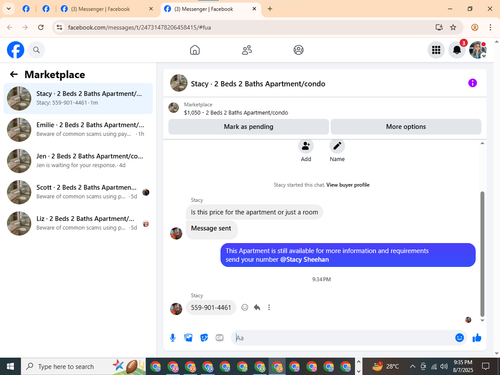Choose a sticker icon in the composer
Image resolution: width=500 pixels, height=375 pixels.
pos(204,338)
